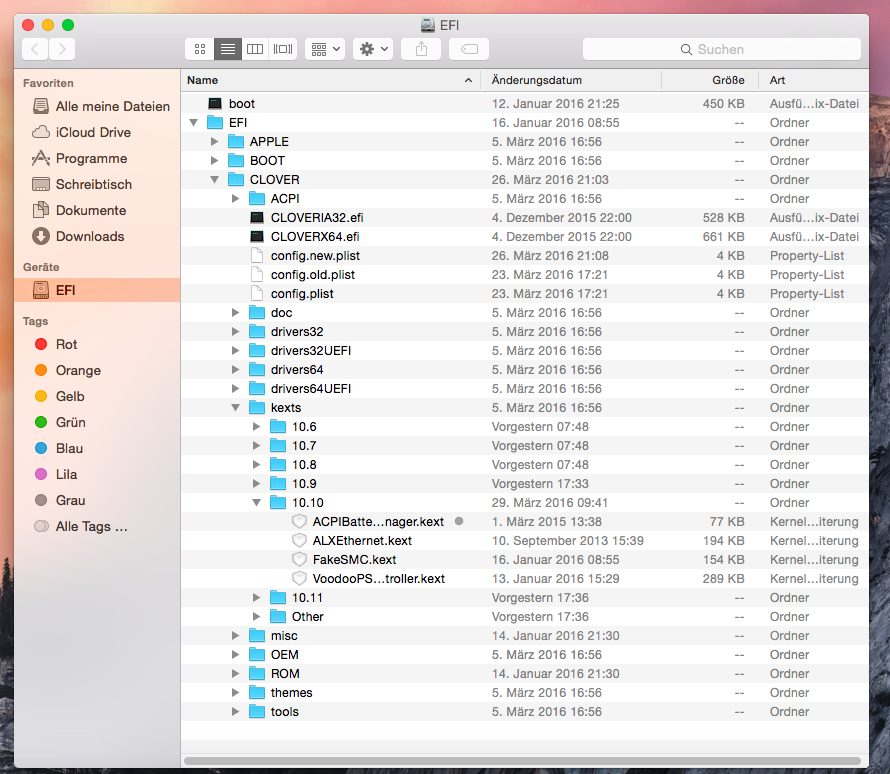Select the CLOVERX64.efi file icon
Screen dimensions: 890x774
coord(257,237)
